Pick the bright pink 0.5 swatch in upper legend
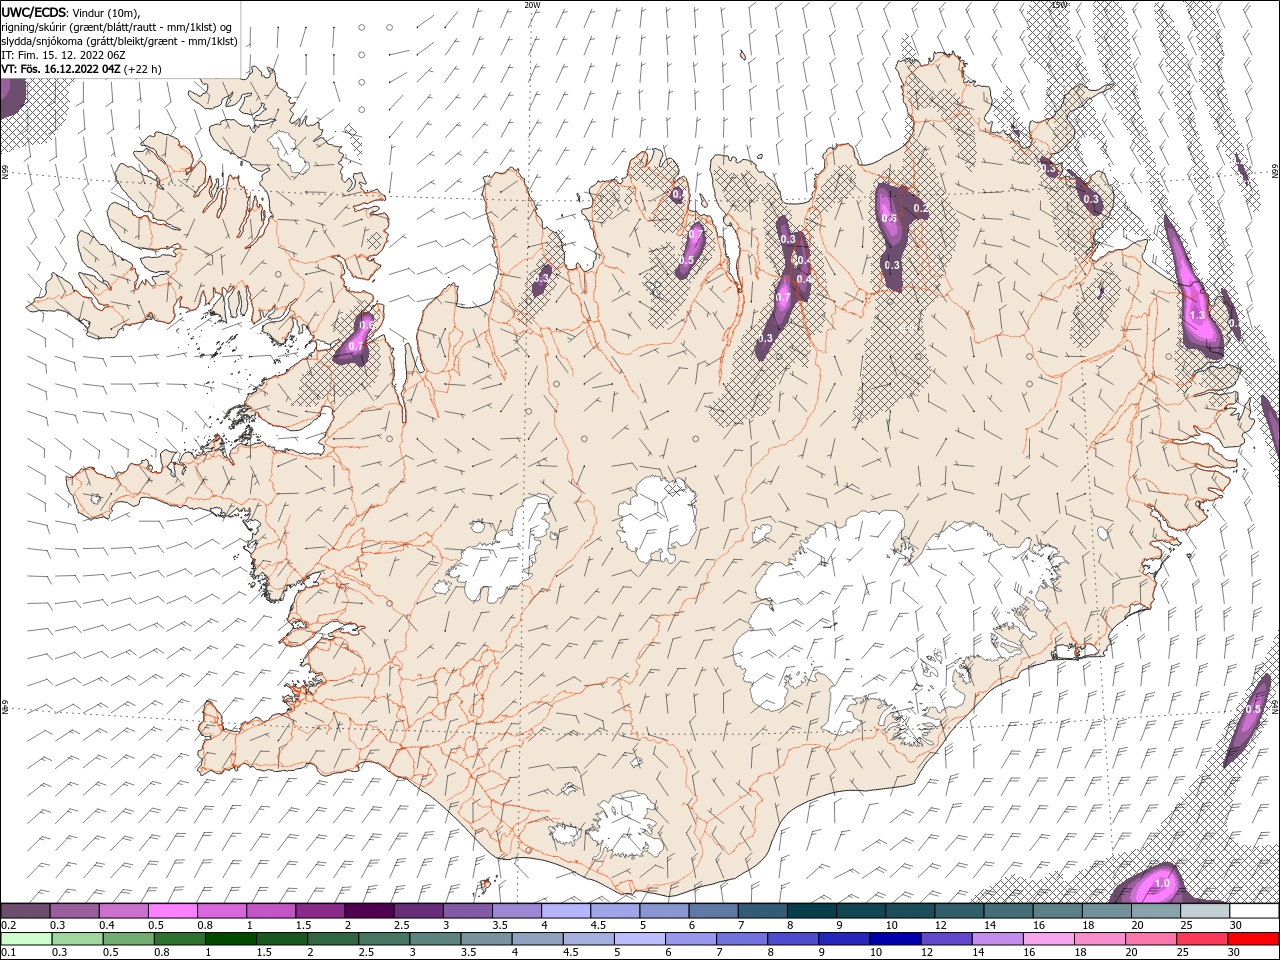The image size is (1280, 960). pyautogui.click(x=173, y=911)
